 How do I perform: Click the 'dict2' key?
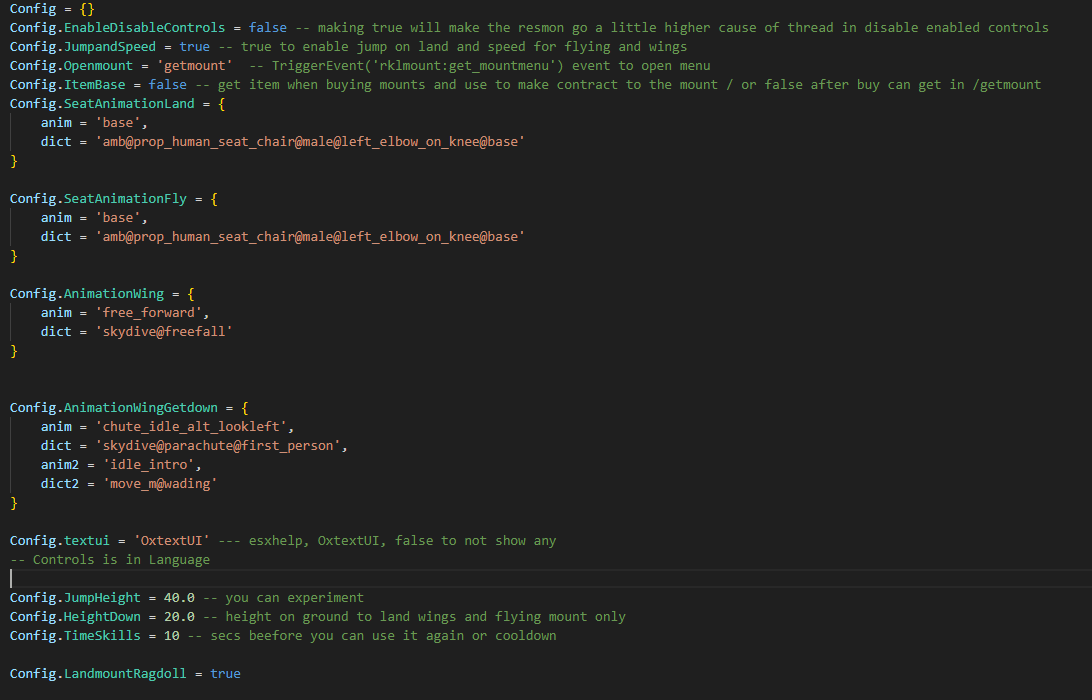[60, 483]
